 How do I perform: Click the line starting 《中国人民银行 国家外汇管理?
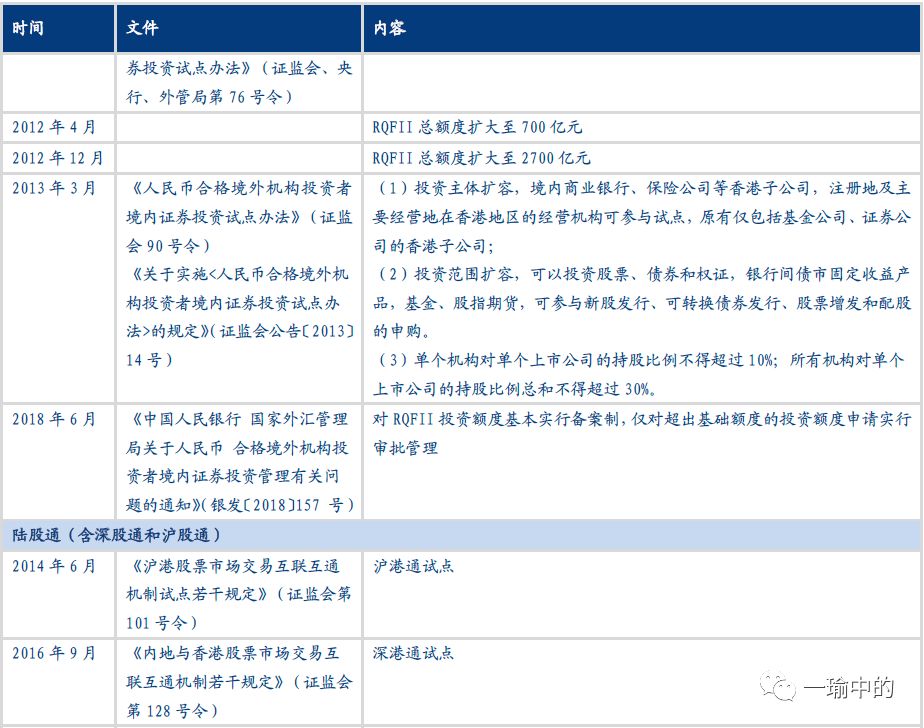click(x=238, y=419)
